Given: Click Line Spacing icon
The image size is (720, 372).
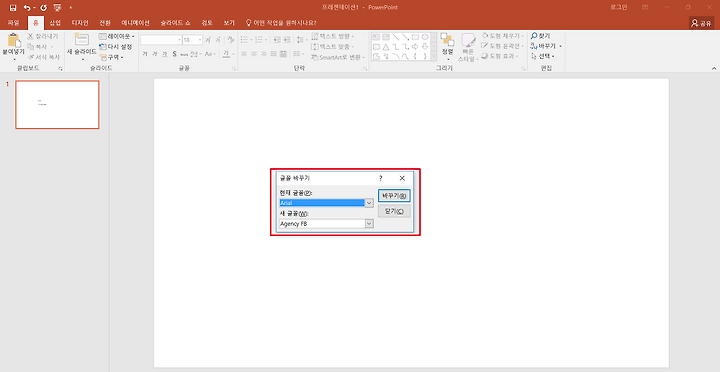Looking at the screenshot, I should [301, 39].
